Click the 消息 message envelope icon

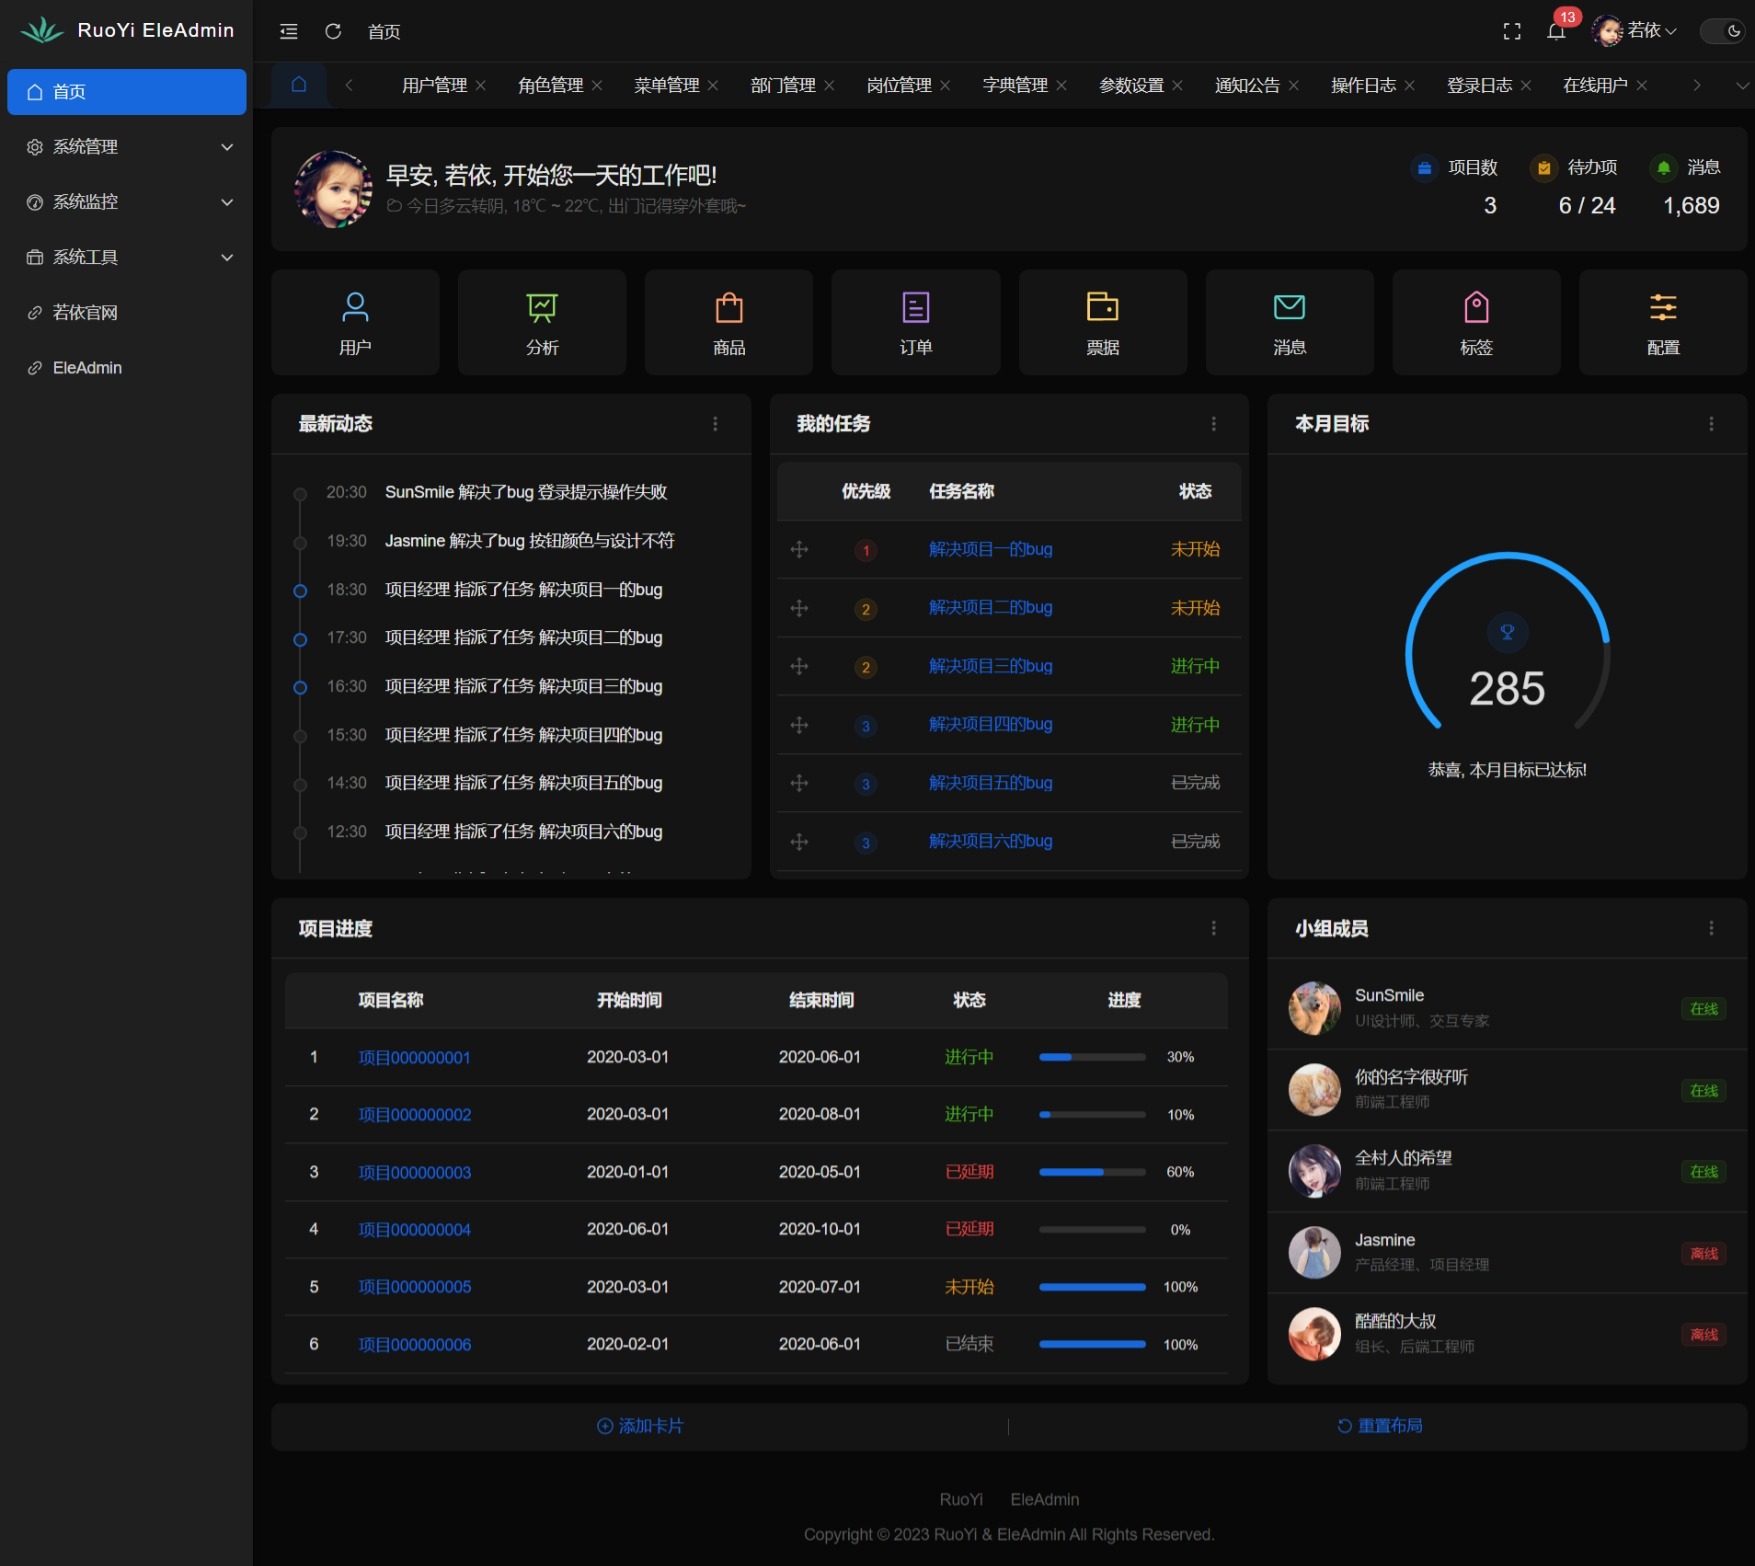[x=1289, y=322]
